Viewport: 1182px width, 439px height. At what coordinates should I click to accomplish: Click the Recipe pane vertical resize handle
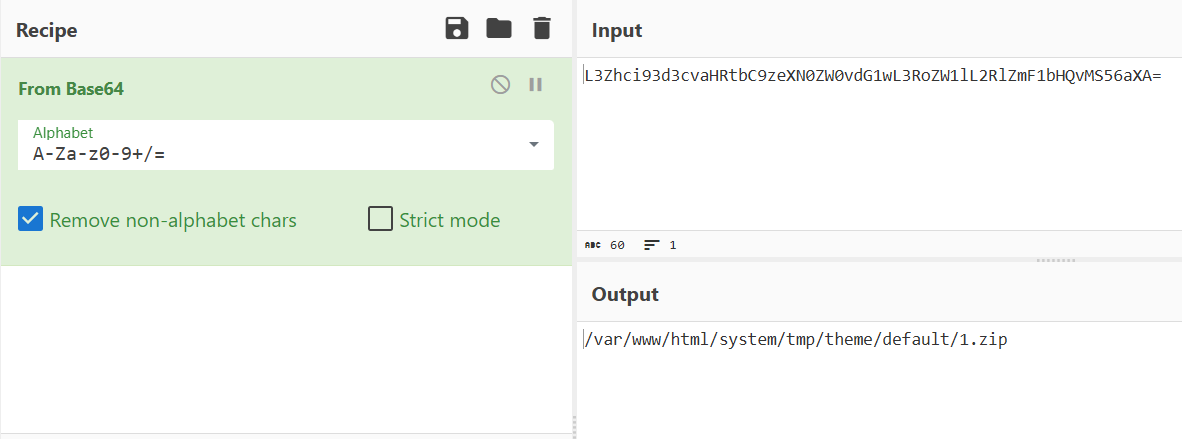point(574,424)
